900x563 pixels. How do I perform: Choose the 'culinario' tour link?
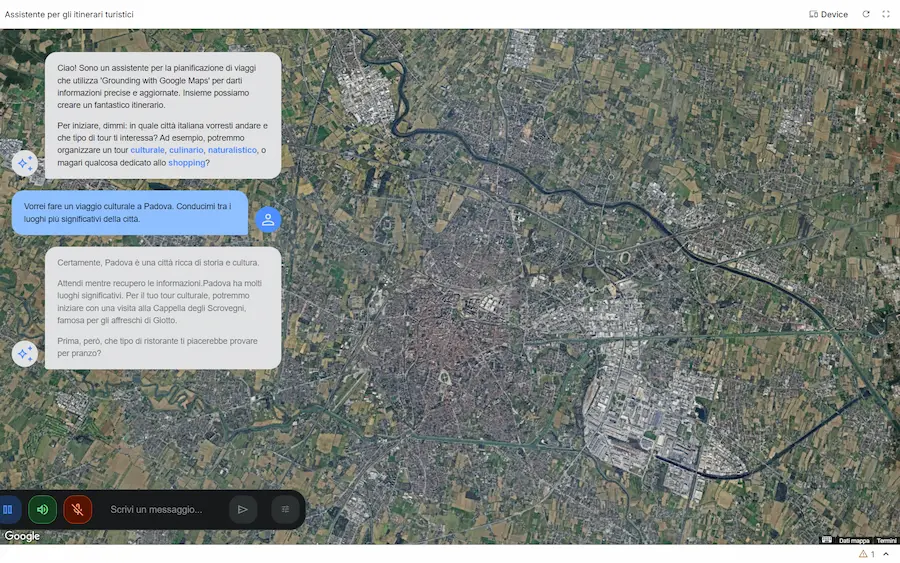tap(186, 150)
